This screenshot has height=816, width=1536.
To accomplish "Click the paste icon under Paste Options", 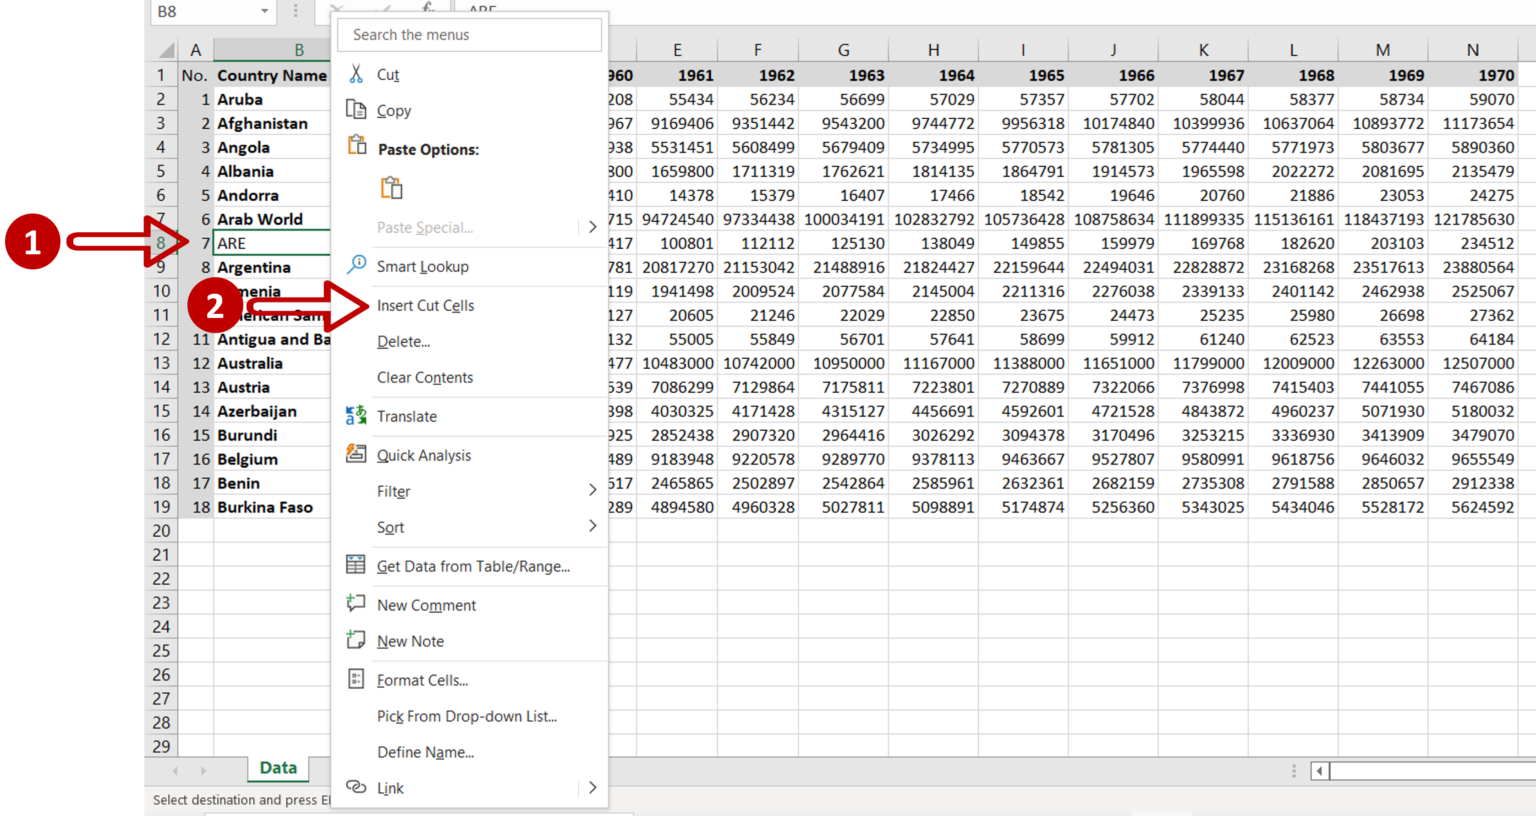I will (392, 186).
